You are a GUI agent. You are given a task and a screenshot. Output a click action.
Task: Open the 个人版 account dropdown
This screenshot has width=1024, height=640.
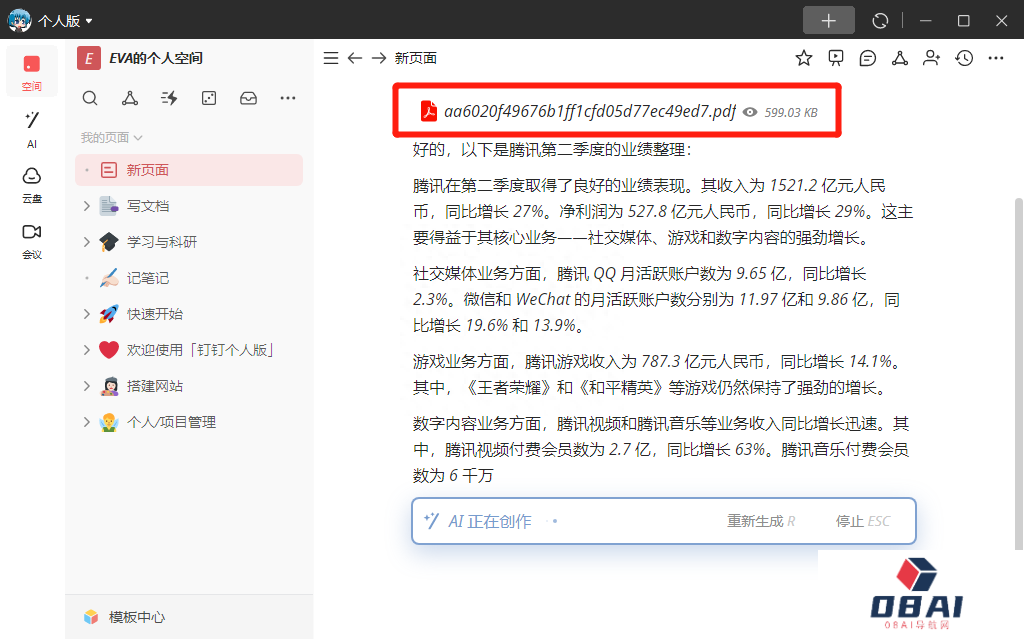point(65,21)
